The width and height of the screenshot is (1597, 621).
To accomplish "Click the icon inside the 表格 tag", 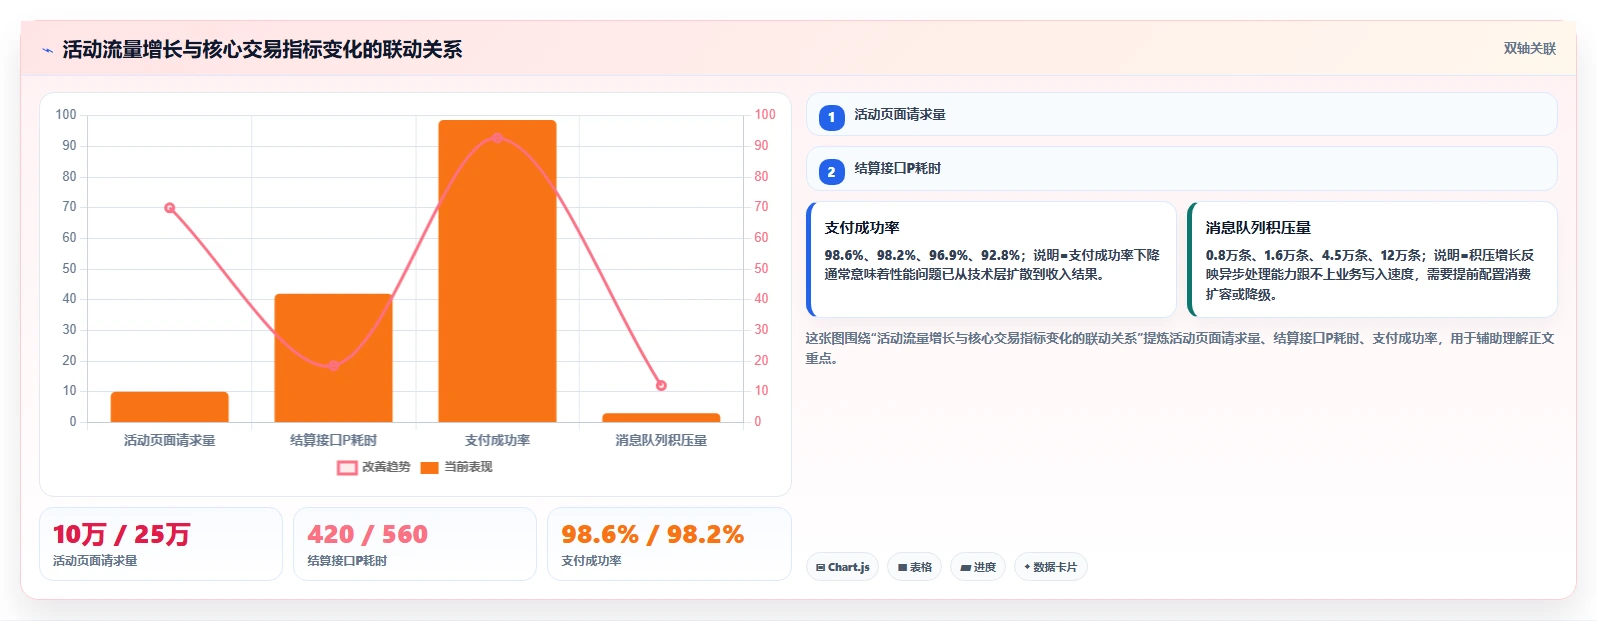I will pos(902,567).
